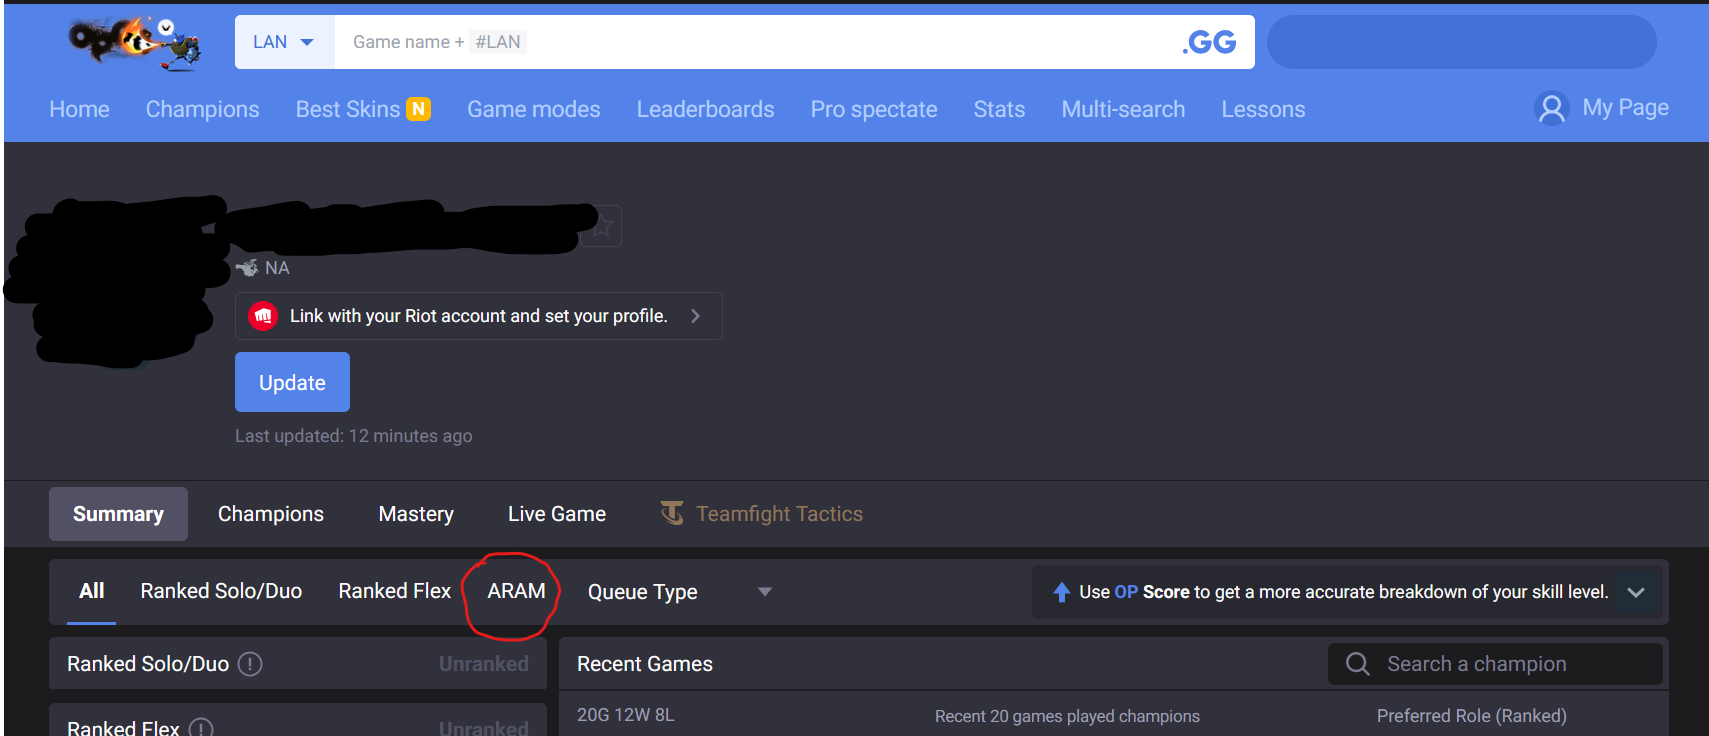Open Best Skins page
This screenshot has width=1709, height=736.
[x=348, y=109]
